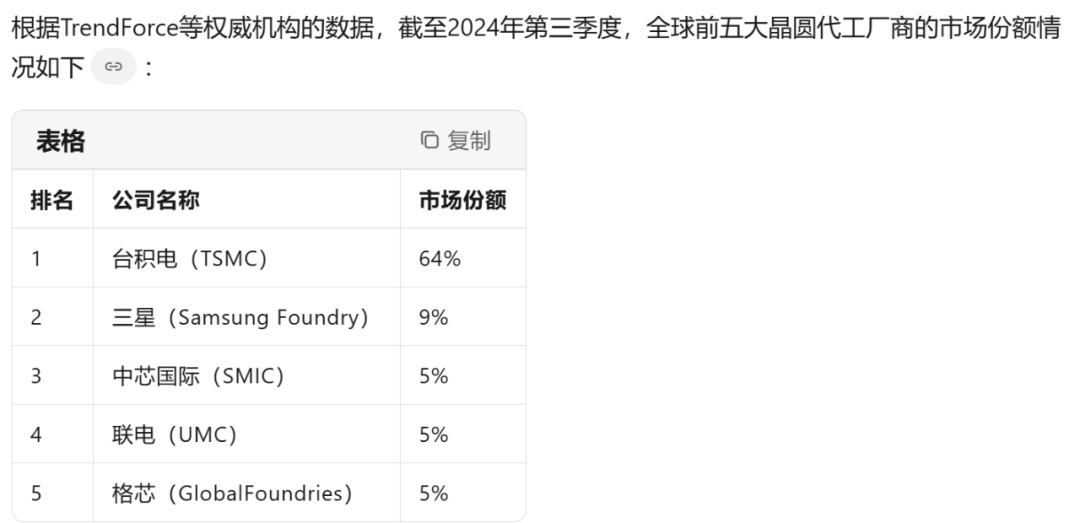Click the 排名 column header

pyautogui.click(x=52, y=200)
